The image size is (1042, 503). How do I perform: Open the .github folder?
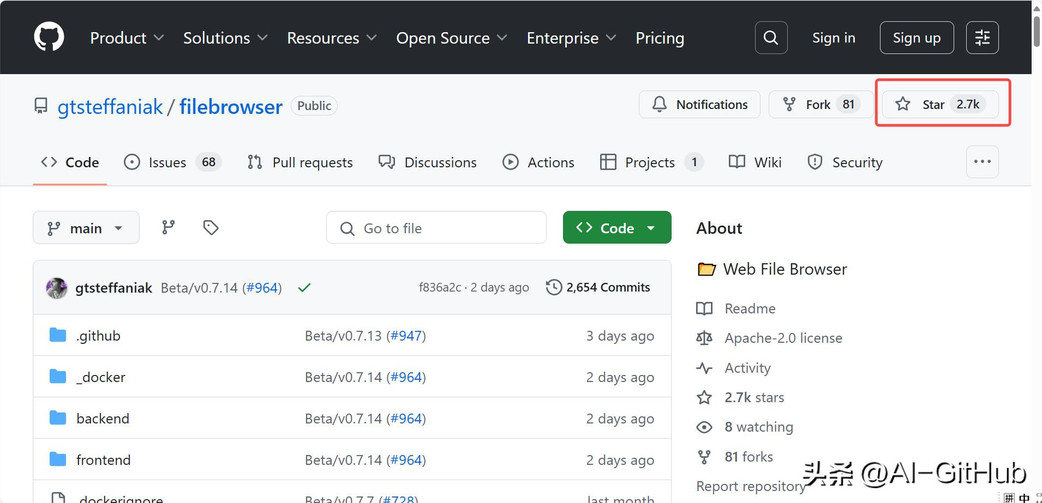pos(98,336)
